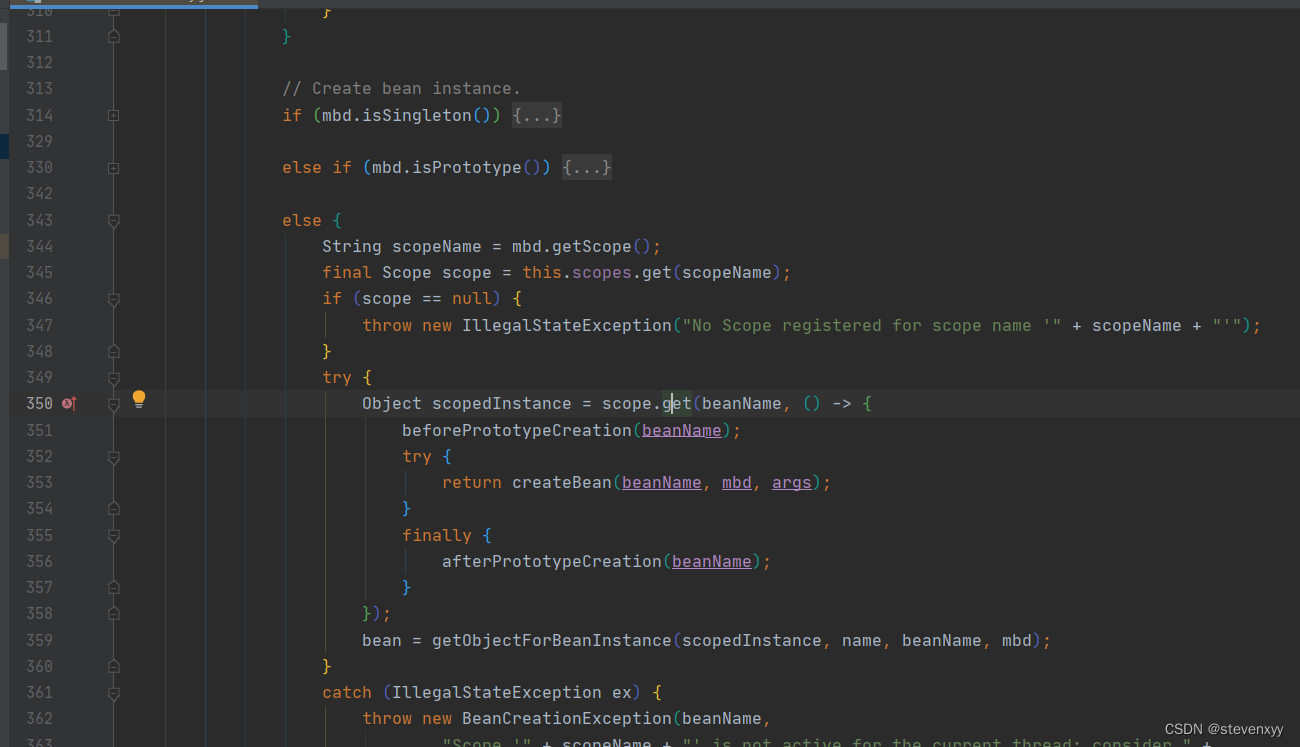1300x747 pixels.
Task: Click IllegalStateException constructor on line 347
Action: tap(566, 325)
